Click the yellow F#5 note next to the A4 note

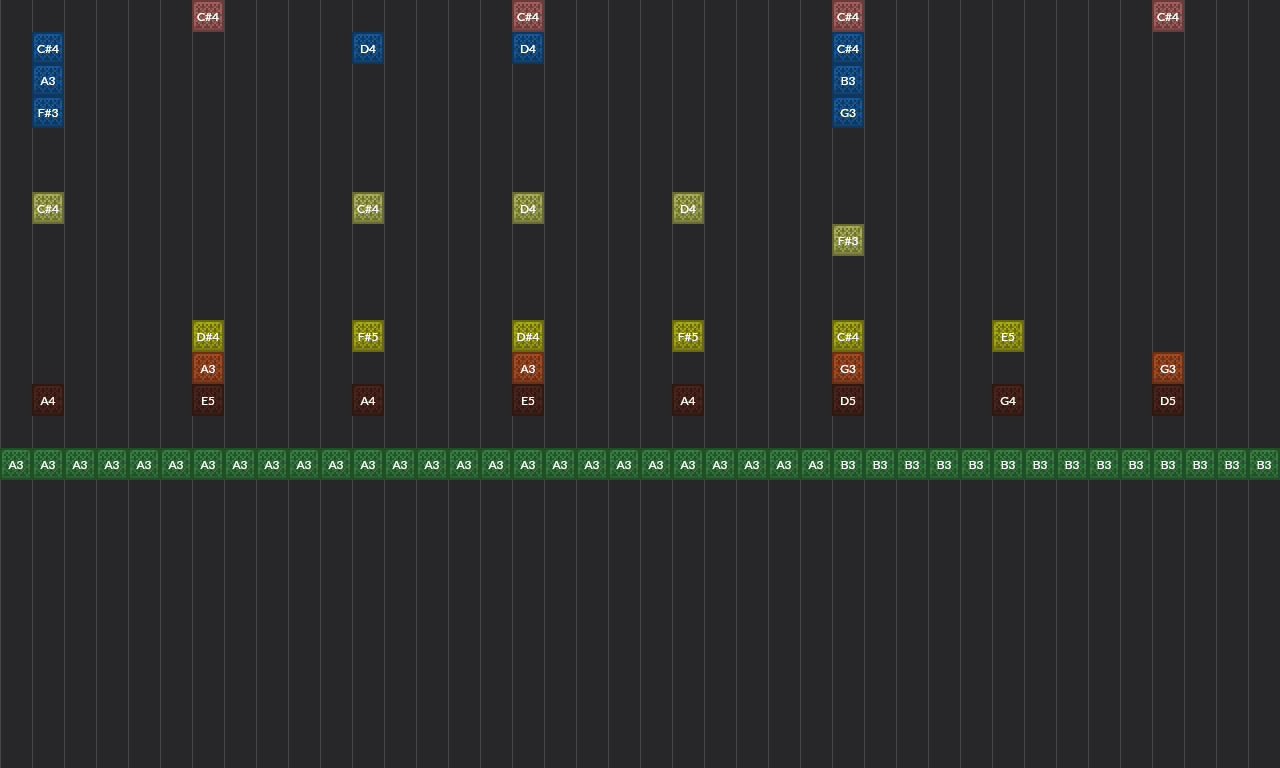(368, 336)
